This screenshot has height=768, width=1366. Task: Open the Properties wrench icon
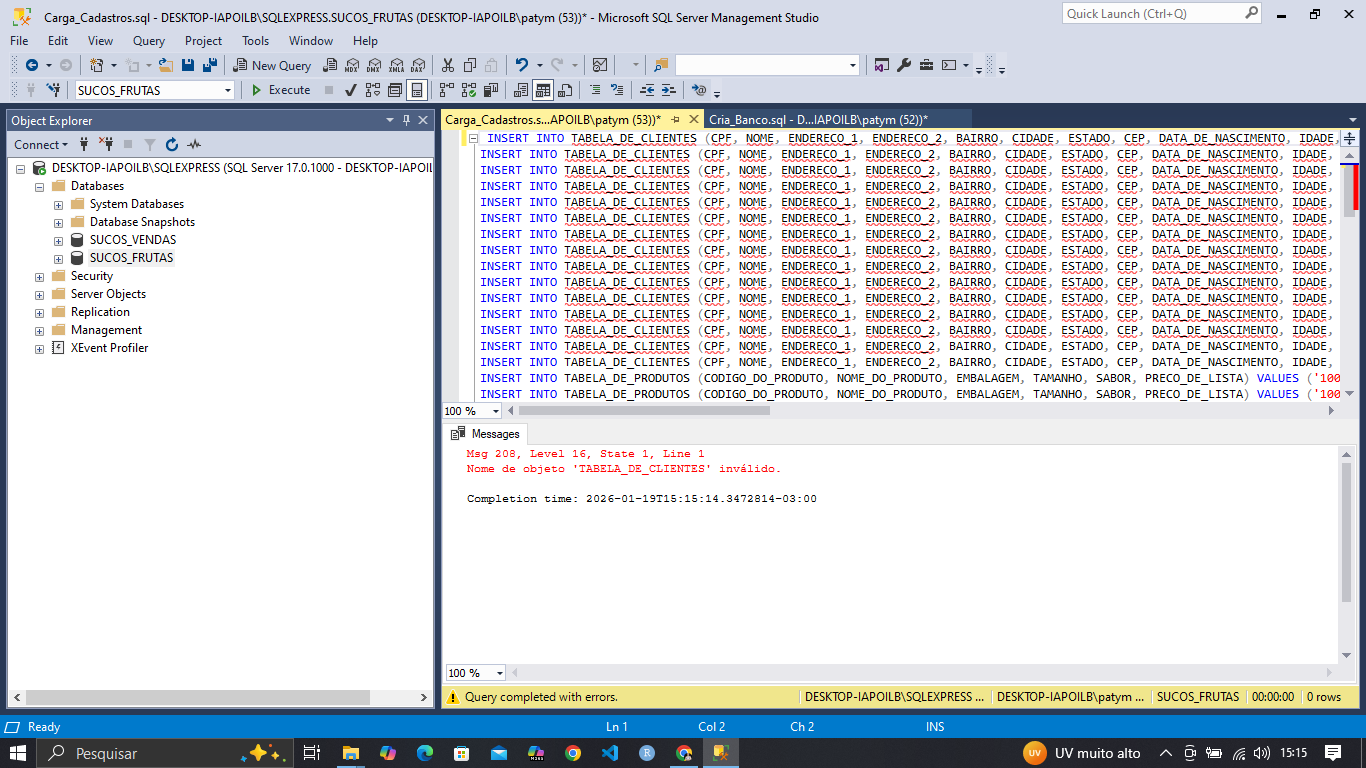[x=904, y=65]
